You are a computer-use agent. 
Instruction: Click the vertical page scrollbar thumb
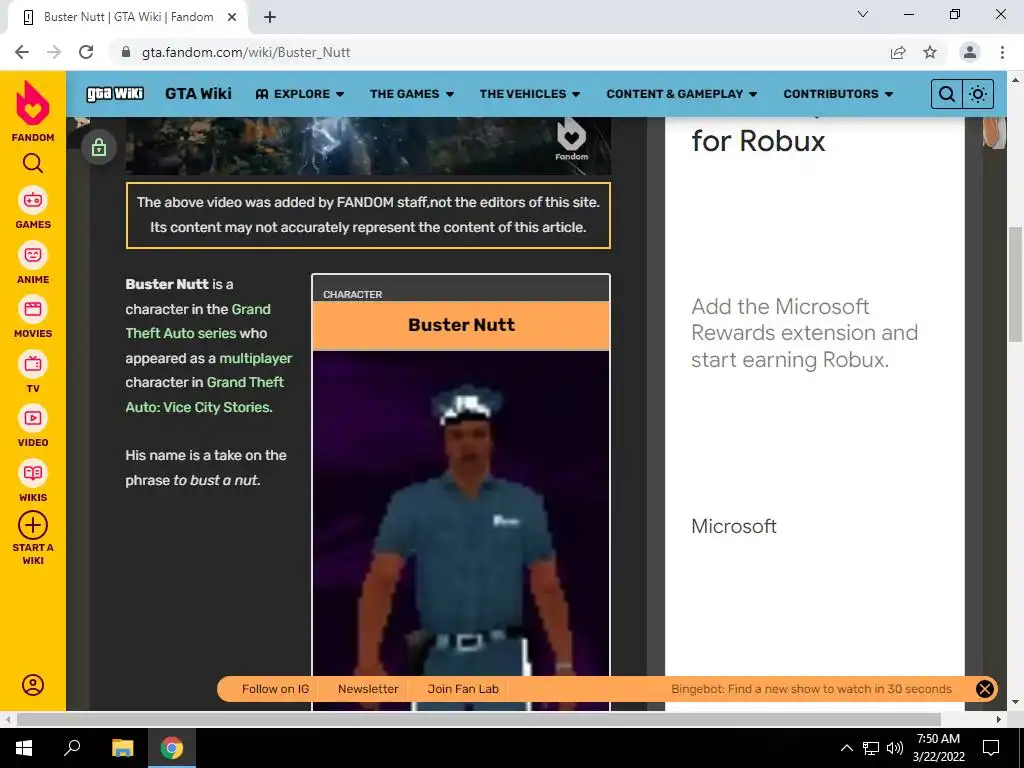1016,284
